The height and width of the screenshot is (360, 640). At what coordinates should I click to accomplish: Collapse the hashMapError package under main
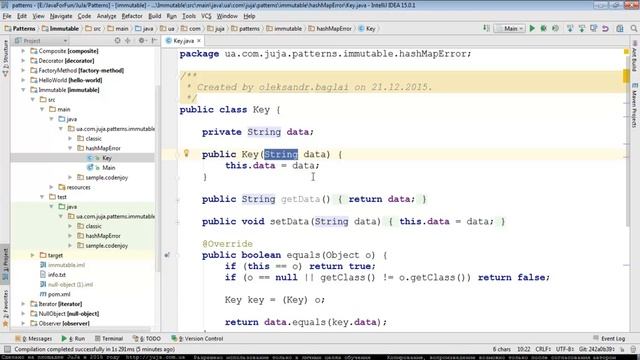(x=70, y=148)
